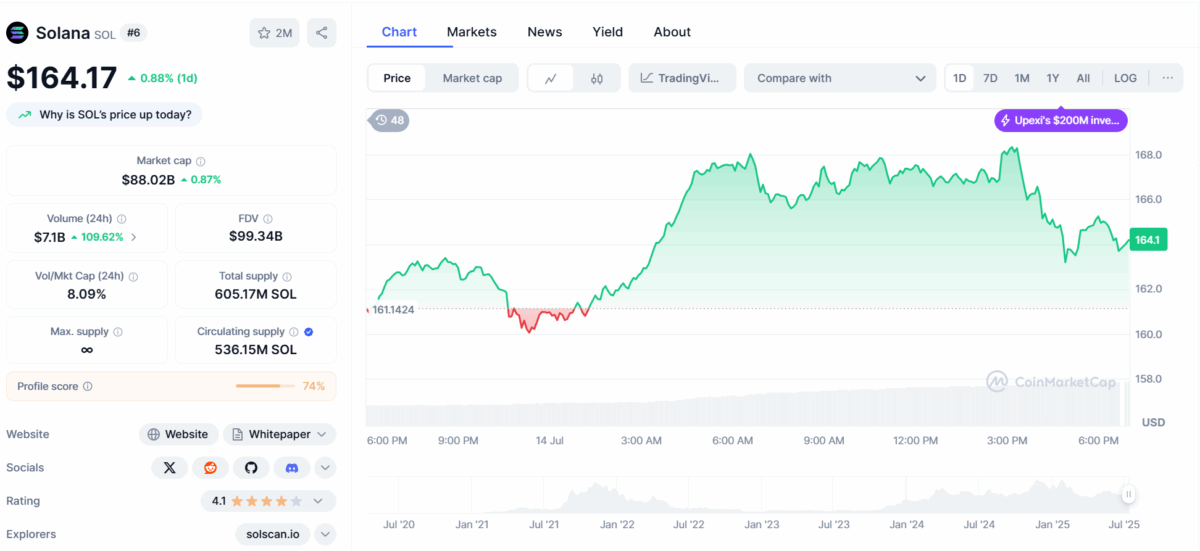Add Solana to watchlist with the star button
This screenshot has height=551, width=1200.
pyautogui.click(x=274, y=33)
